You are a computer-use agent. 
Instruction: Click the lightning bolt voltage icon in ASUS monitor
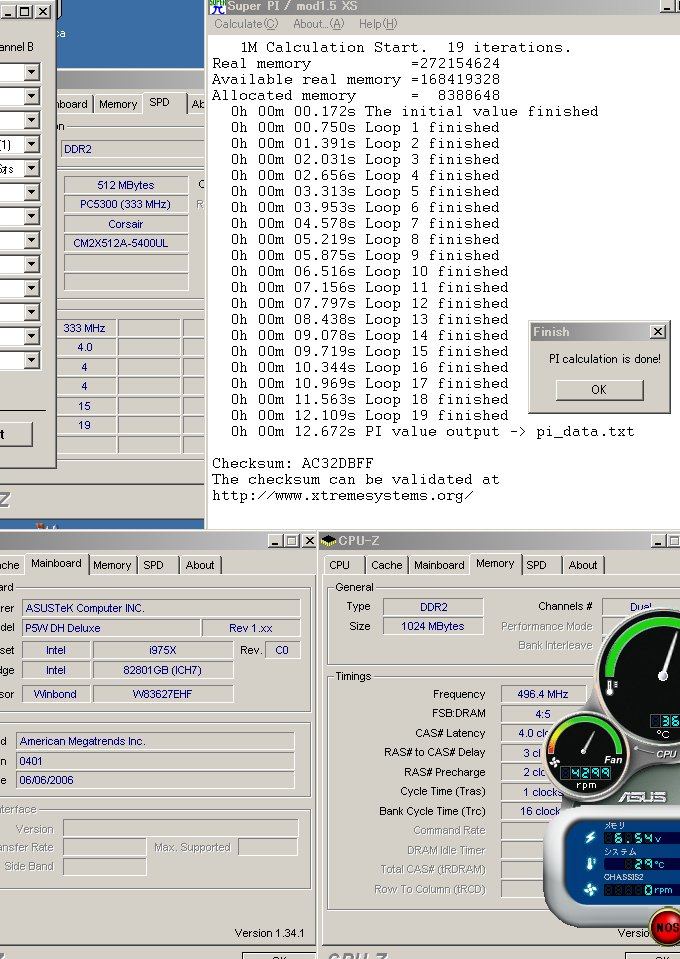590,837
